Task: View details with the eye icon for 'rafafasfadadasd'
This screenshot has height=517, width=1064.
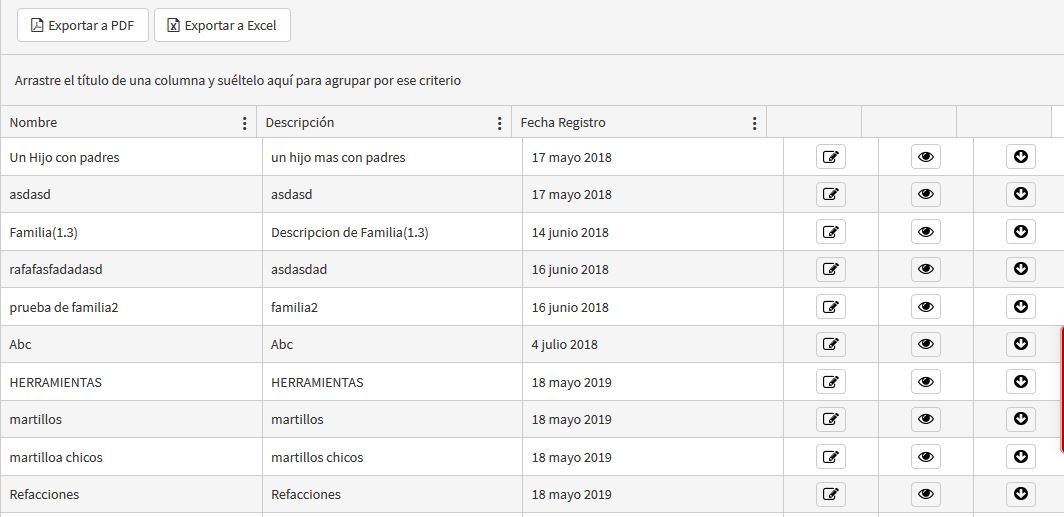Action: coord(925,269)
